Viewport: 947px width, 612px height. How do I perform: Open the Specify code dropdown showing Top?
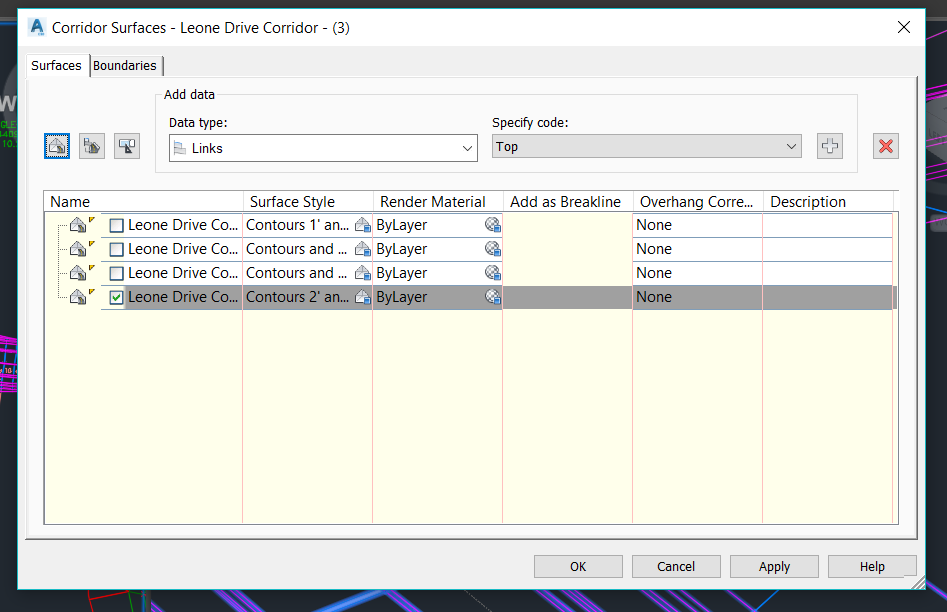click(647, 147)
